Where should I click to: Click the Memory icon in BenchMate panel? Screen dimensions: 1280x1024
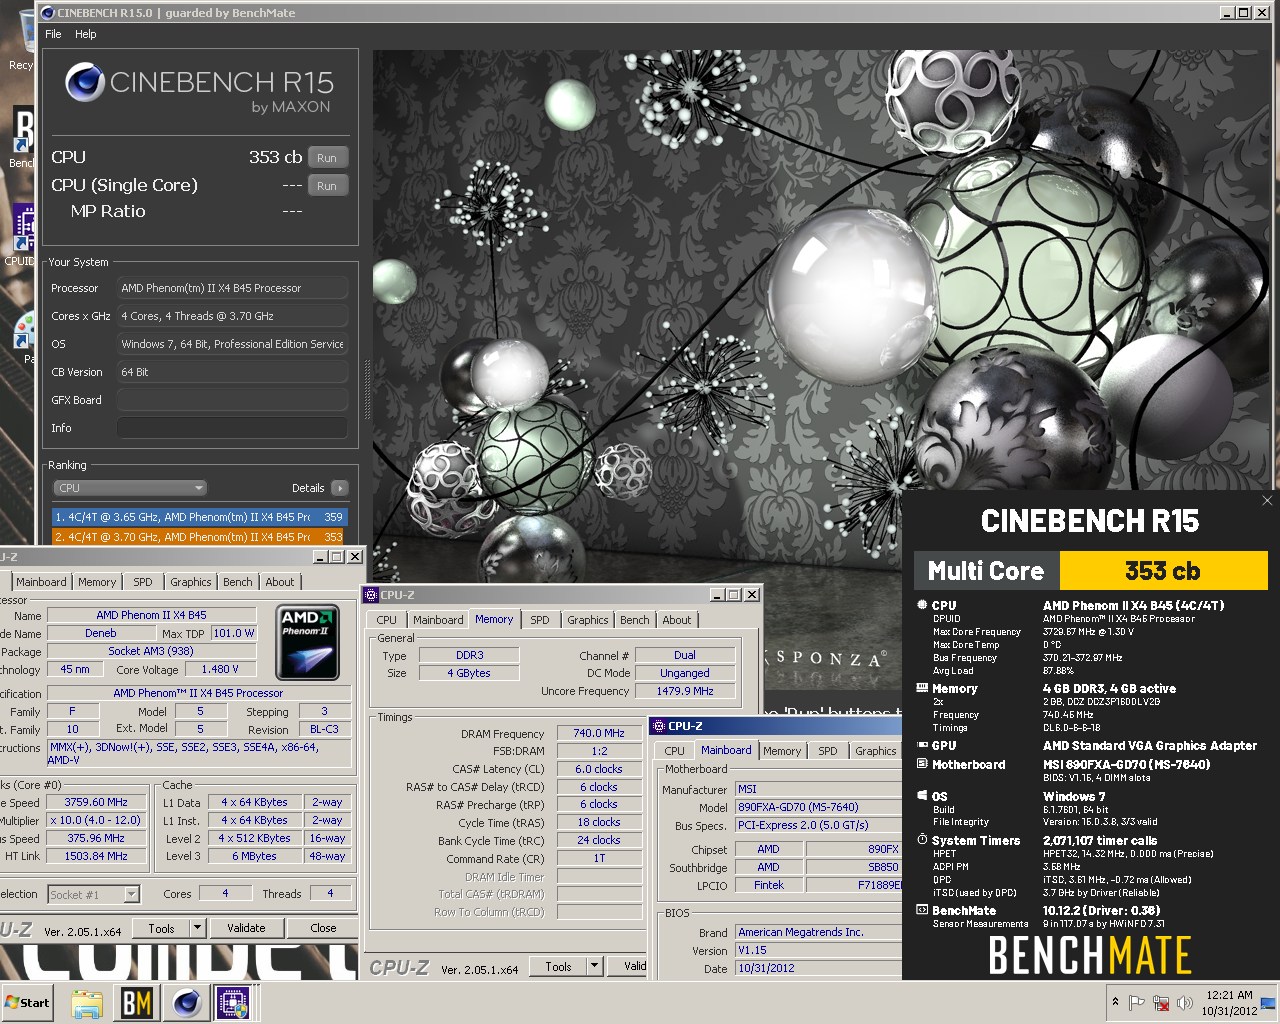(922, 688)
